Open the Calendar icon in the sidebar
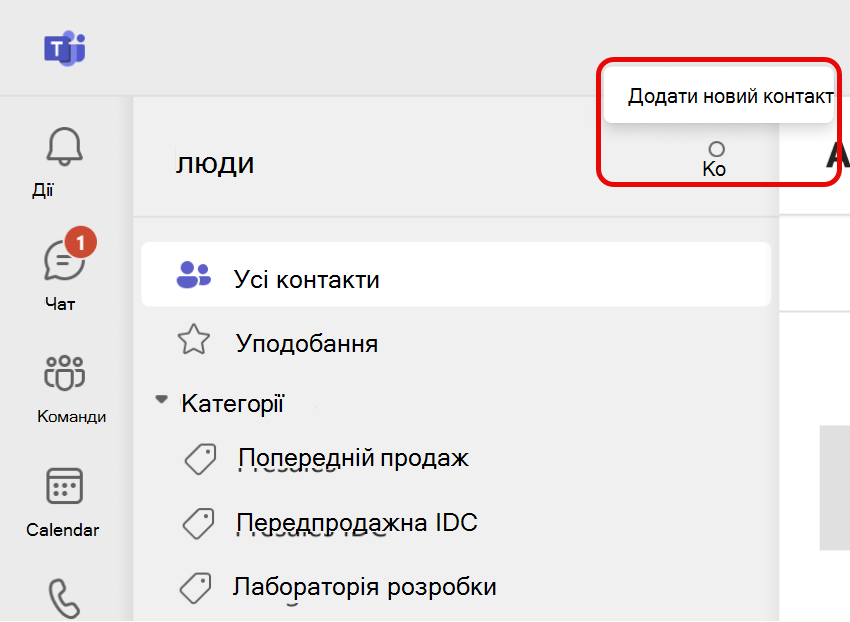This screenshot has height=622, width=850. [65, 486]
